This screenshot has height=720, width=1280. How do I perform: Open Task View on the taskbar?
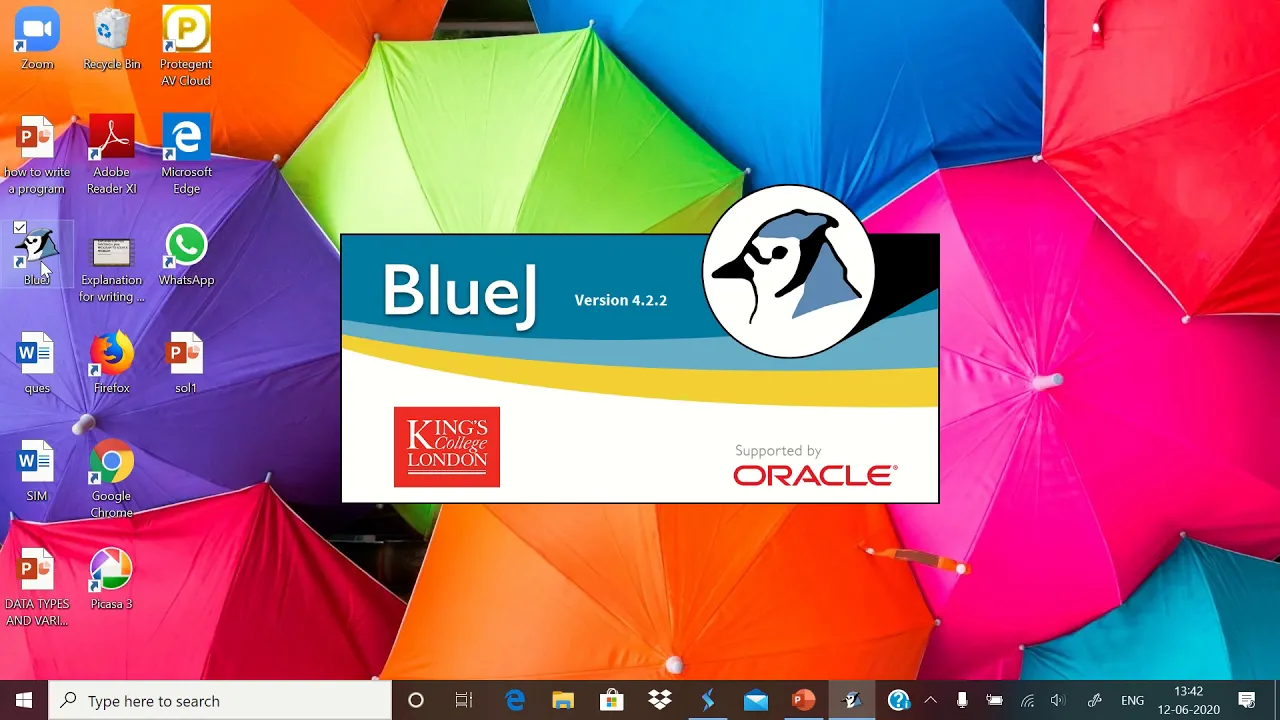pyautogui.click(x=464, y=700)
